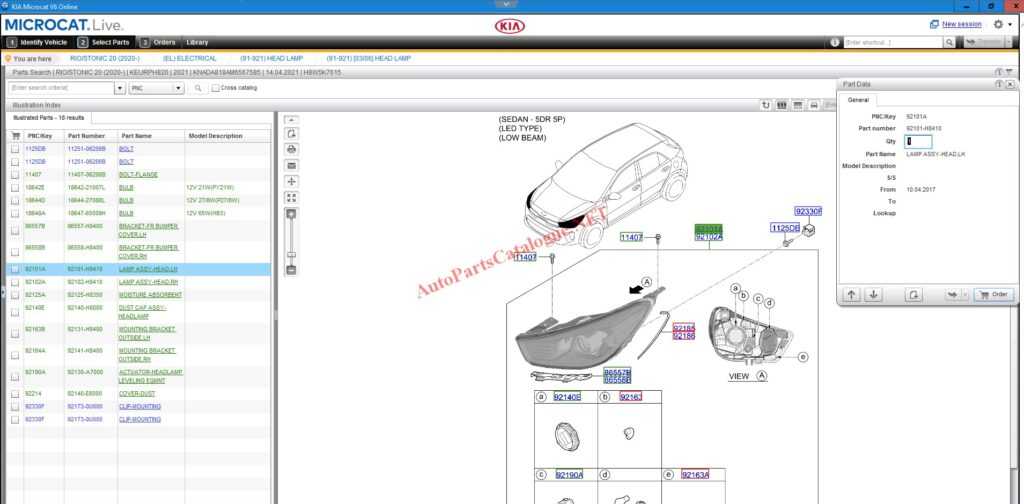Click the Qty input field

[x=917, y=141]
